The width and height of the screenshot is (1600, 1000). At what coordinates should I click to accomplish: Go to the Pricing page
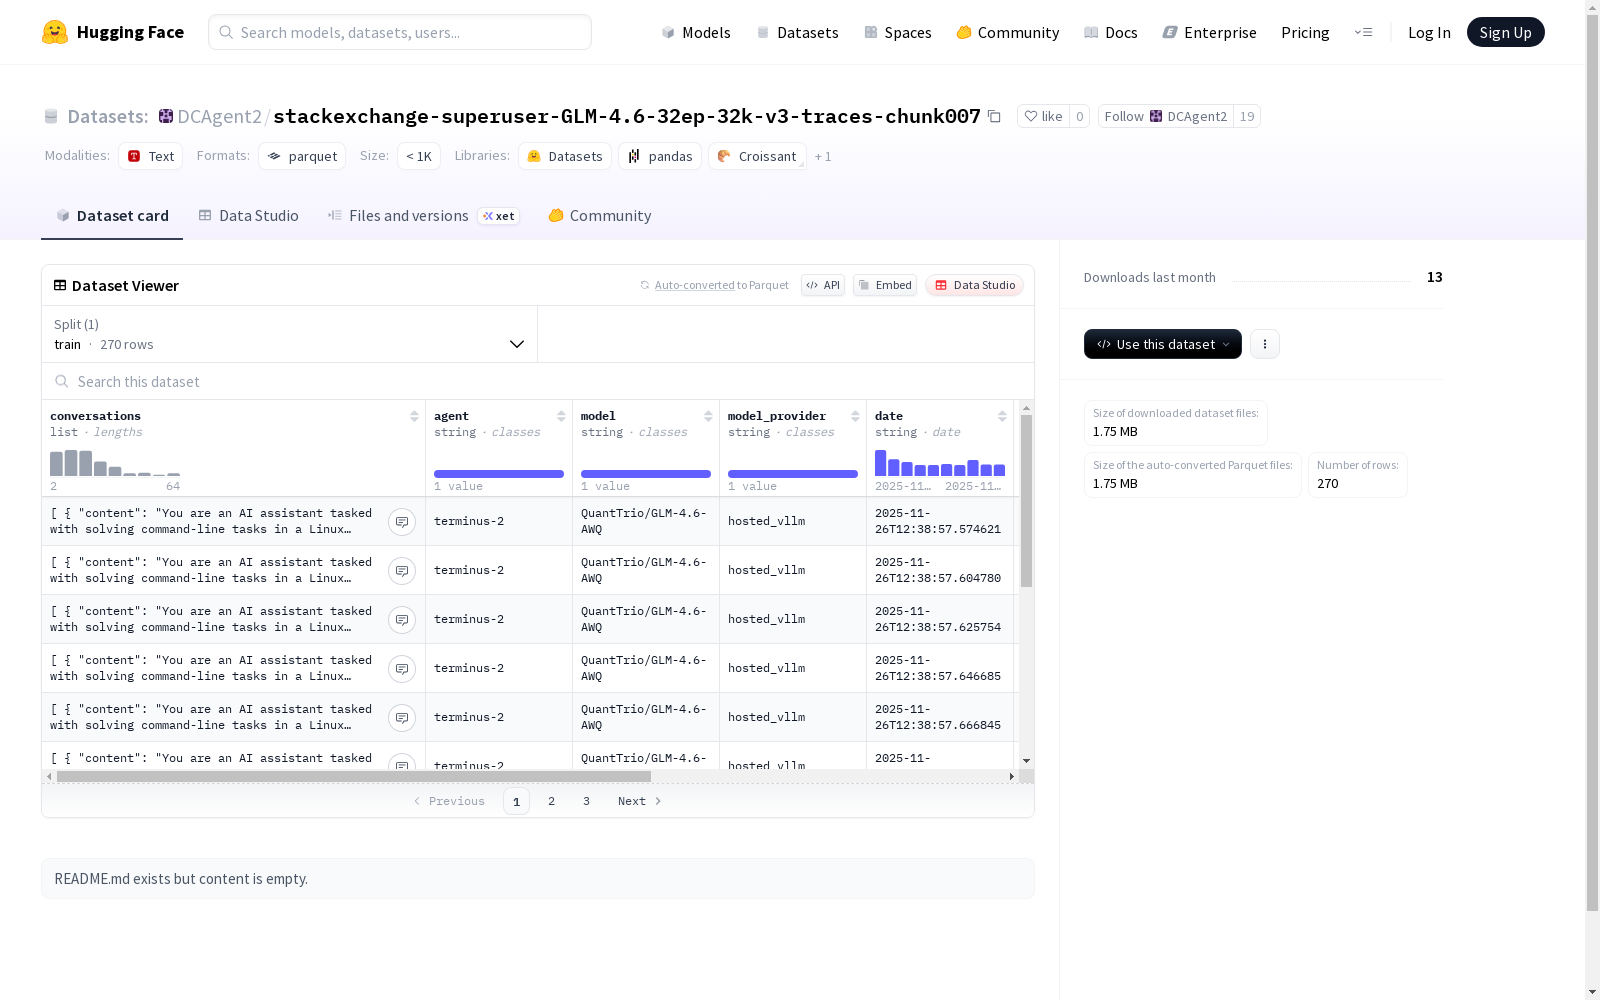(x=1305, y=32)
